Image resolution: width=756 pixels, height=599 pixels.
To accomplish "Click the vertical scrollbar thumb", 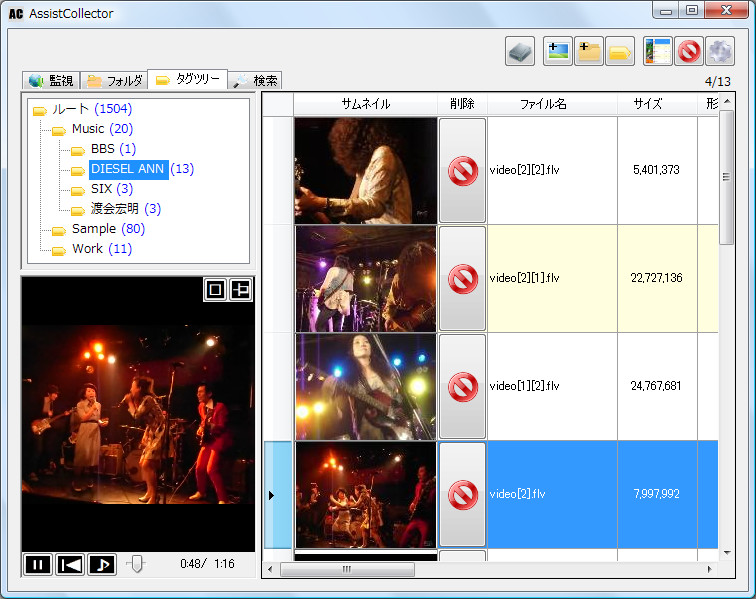I will [x=727, y=177].
